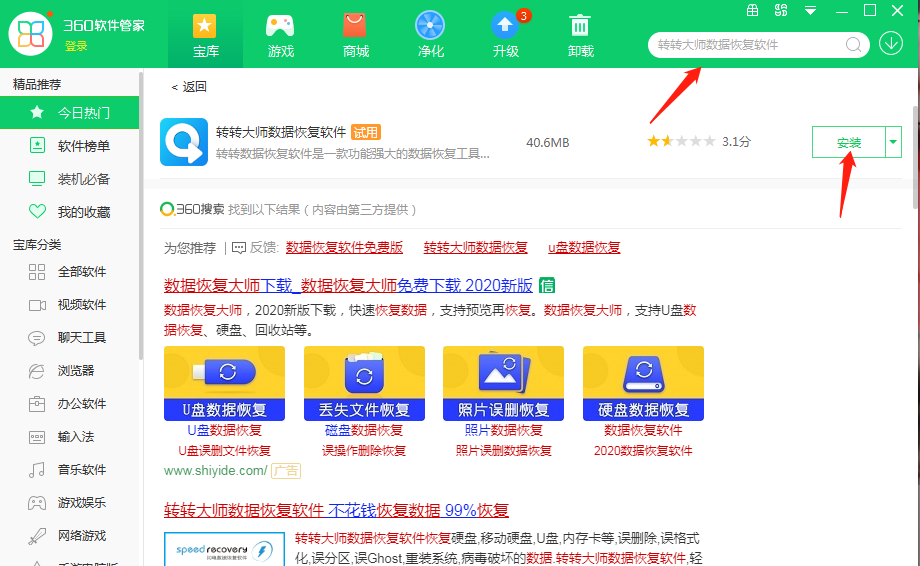Open the download manager arrow icon
The height and width of the screenshot is (566, 920).
point(891,43)
